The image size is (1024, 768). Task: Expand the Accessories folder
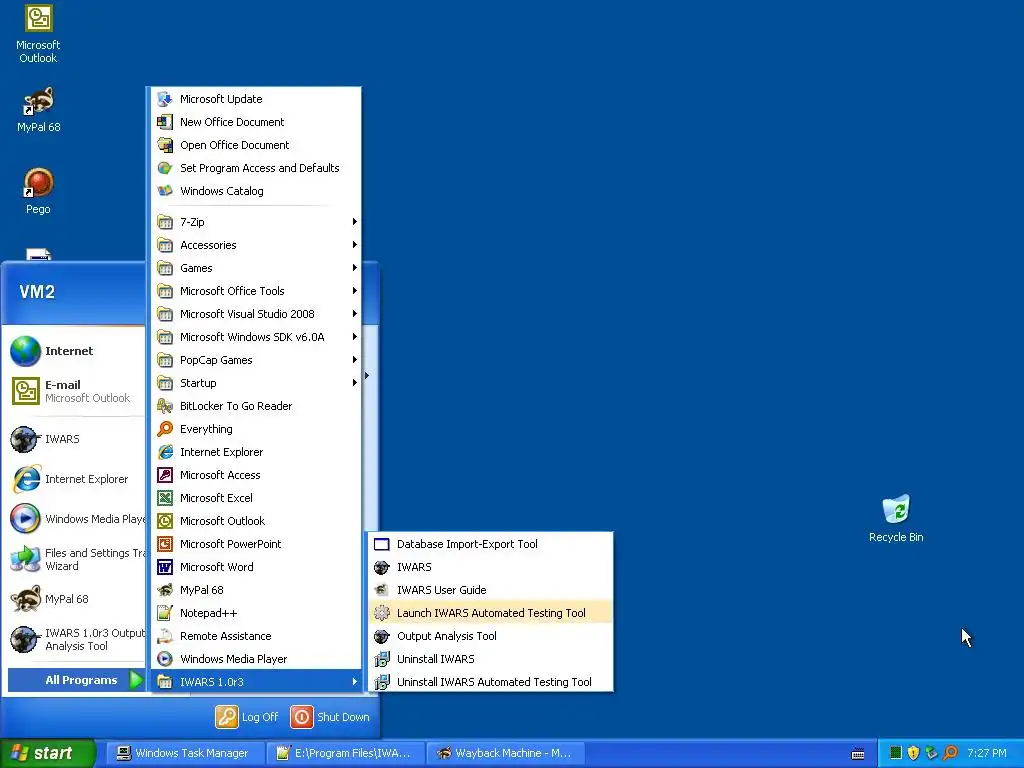coord(257,245)
